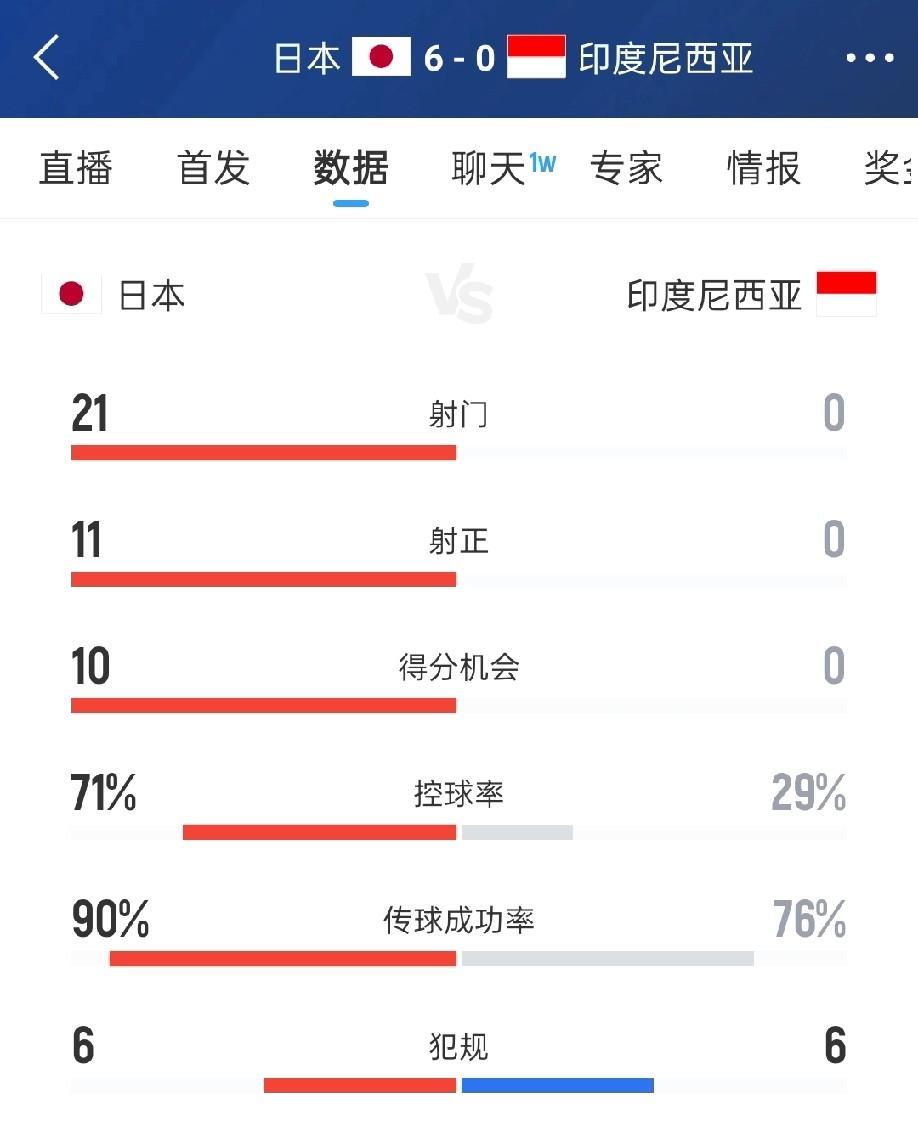
Task: Tap the 日本 team name in stats
Action: coord(152,295)
